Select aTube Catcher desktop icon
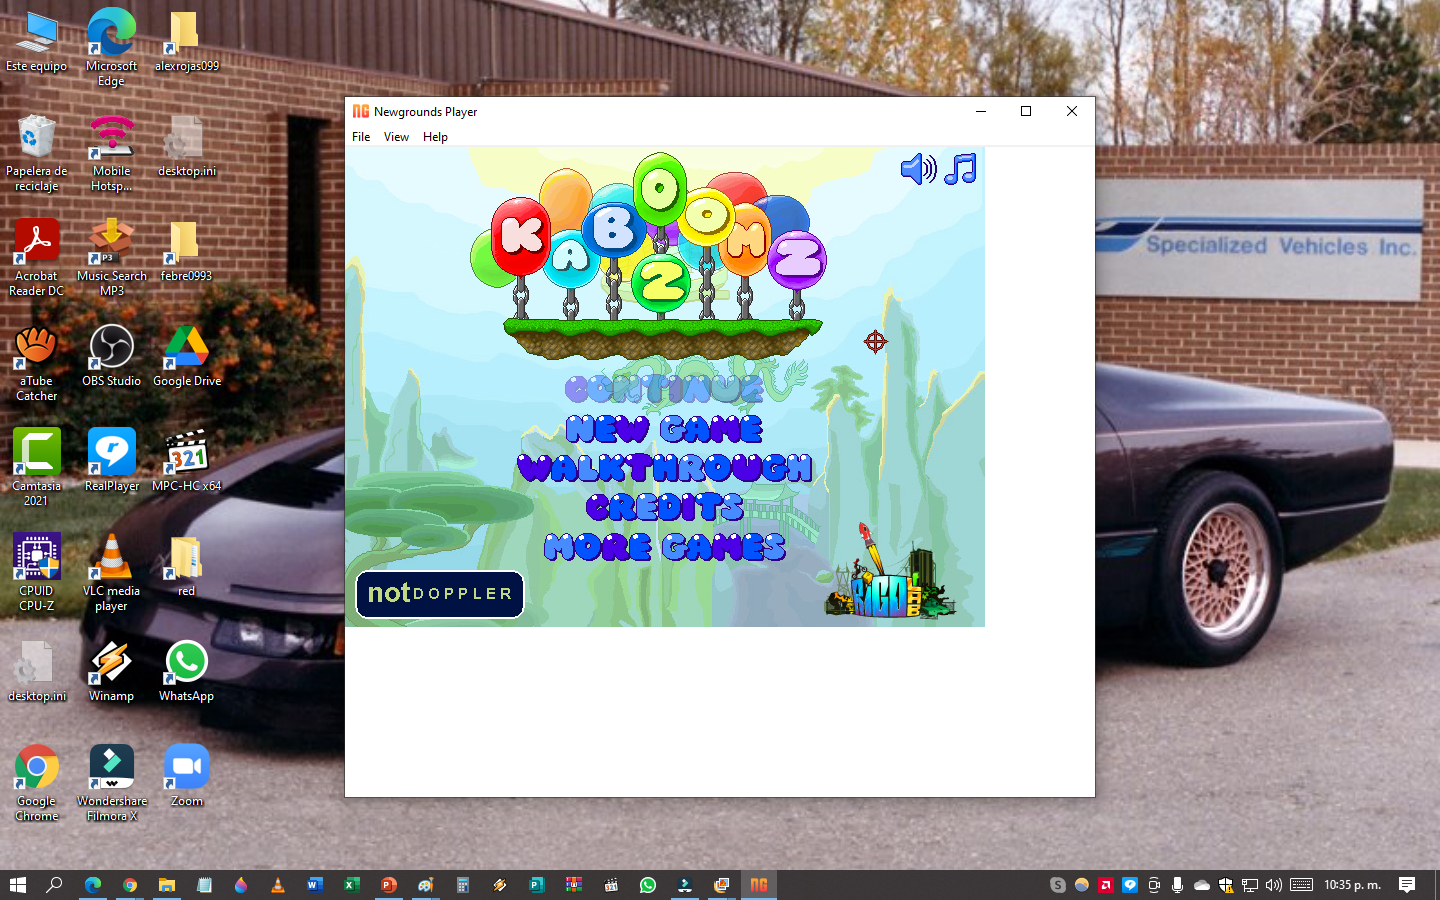 37,362
